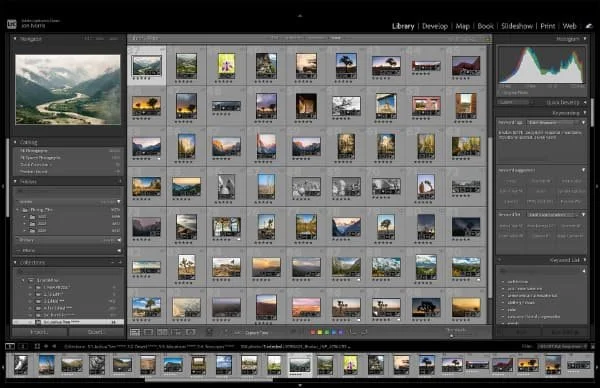Apply purple color label from toolbar
The height and width of the screenshot is (388, 600).
[341, 332]
